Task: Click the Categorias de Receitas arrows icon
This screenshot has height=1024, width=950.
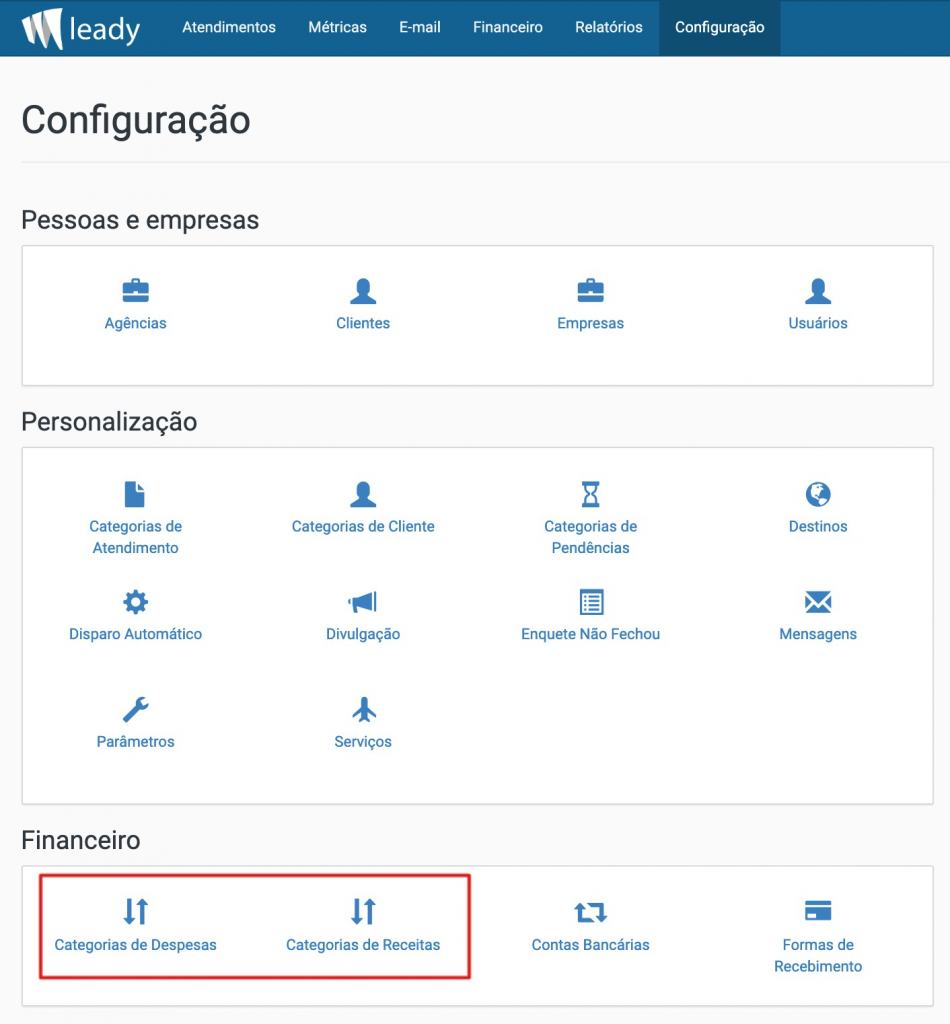Action: coord(363,912)
